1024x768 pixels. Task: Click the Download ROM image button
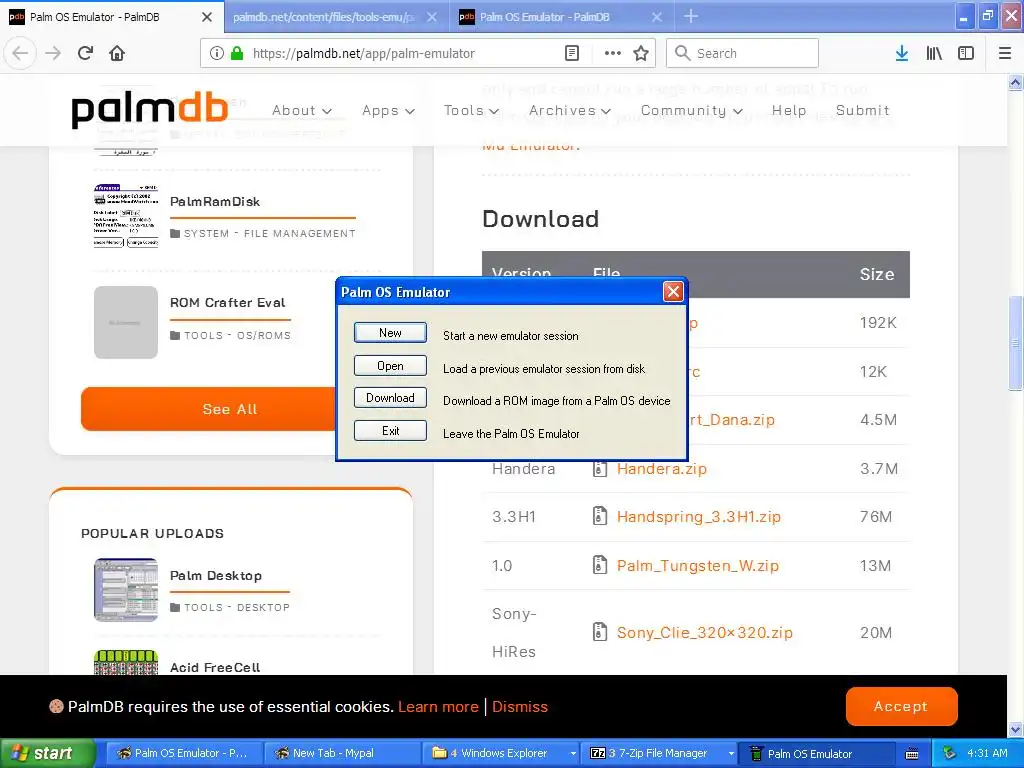tap(390, 398)
